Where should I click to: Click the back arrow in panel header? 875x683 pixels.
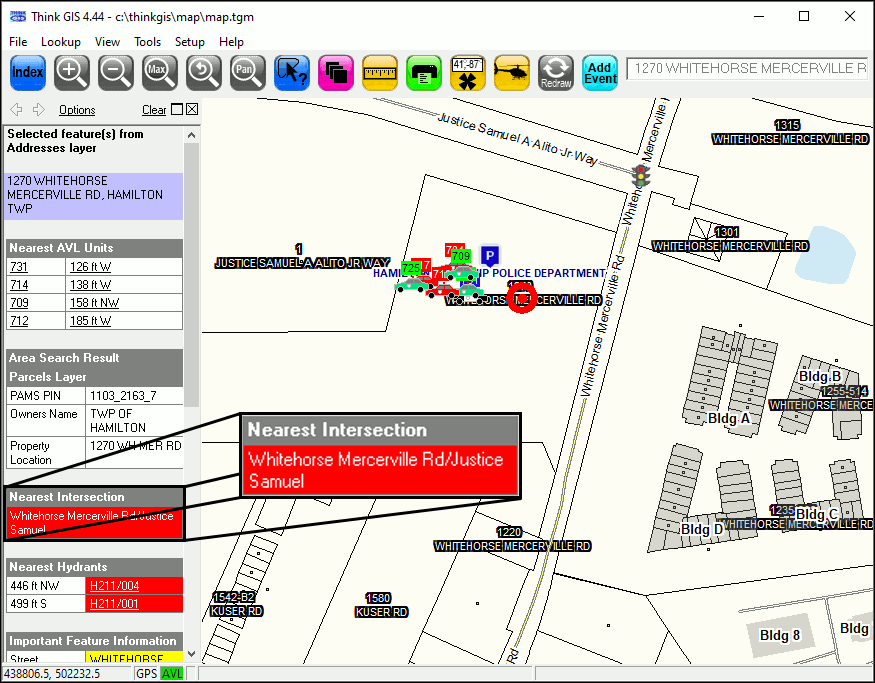(16, 110)
